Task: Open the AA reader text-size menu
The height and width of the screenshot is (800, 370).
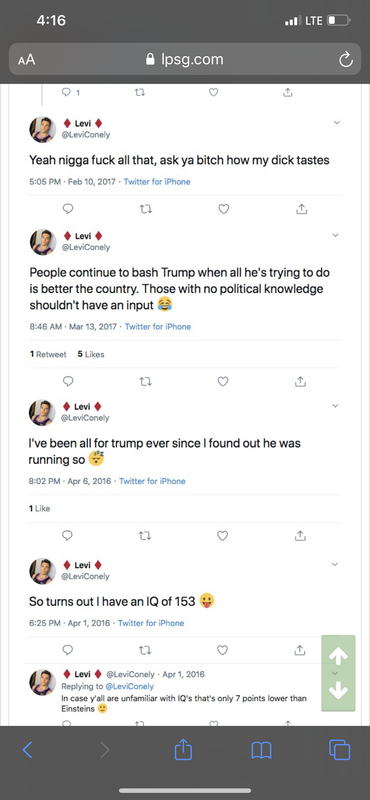Action: point(27,60)
